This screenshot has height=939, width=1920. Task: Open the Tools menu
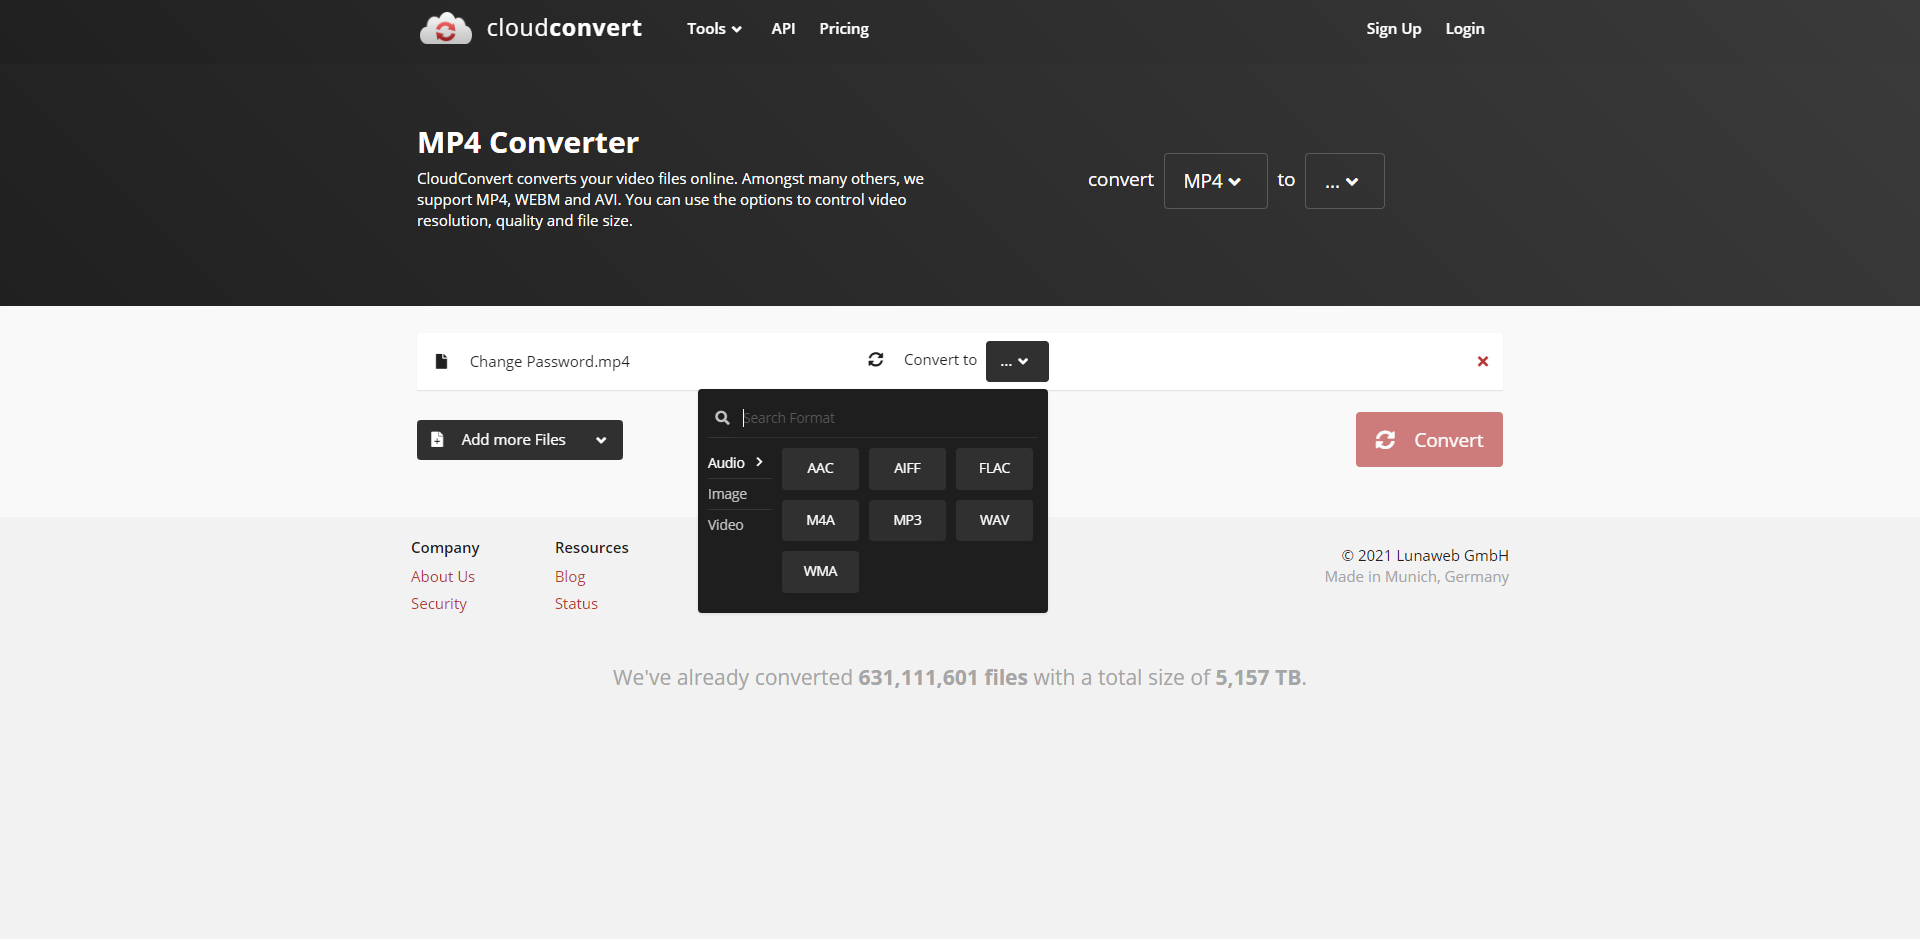pos(713,28)
